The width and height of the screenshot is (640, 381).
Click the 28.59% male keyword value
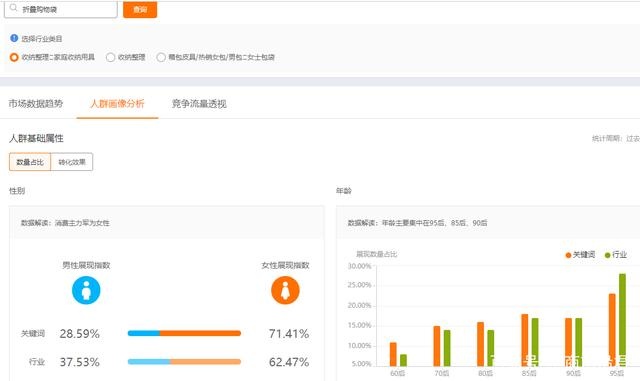pyautogui.click(x=80, y=334)
